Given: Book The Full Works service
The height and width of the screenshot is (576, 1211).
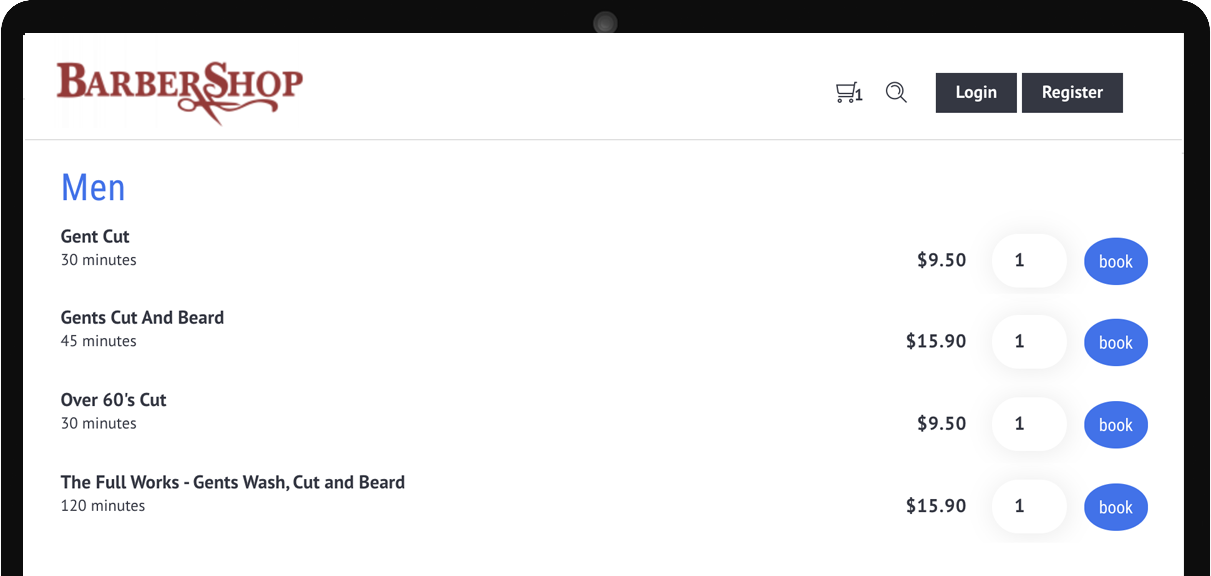Looking at the screenshot, I should click(1116, 507).
